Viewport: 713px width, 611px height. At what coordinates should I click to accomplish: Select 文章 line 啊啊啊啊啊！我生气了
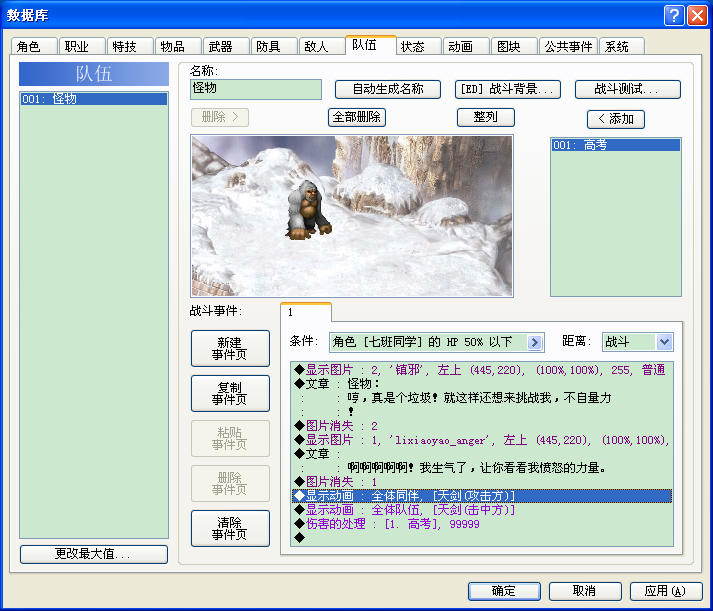(482, 468)
